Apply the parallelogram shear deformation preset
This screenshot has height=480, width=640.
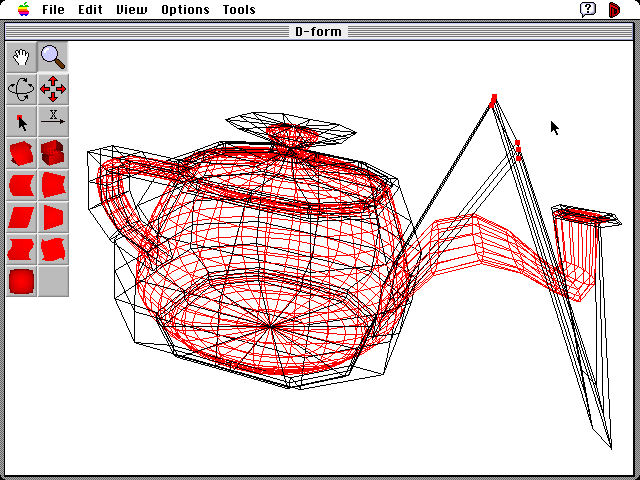click(21, 217)
